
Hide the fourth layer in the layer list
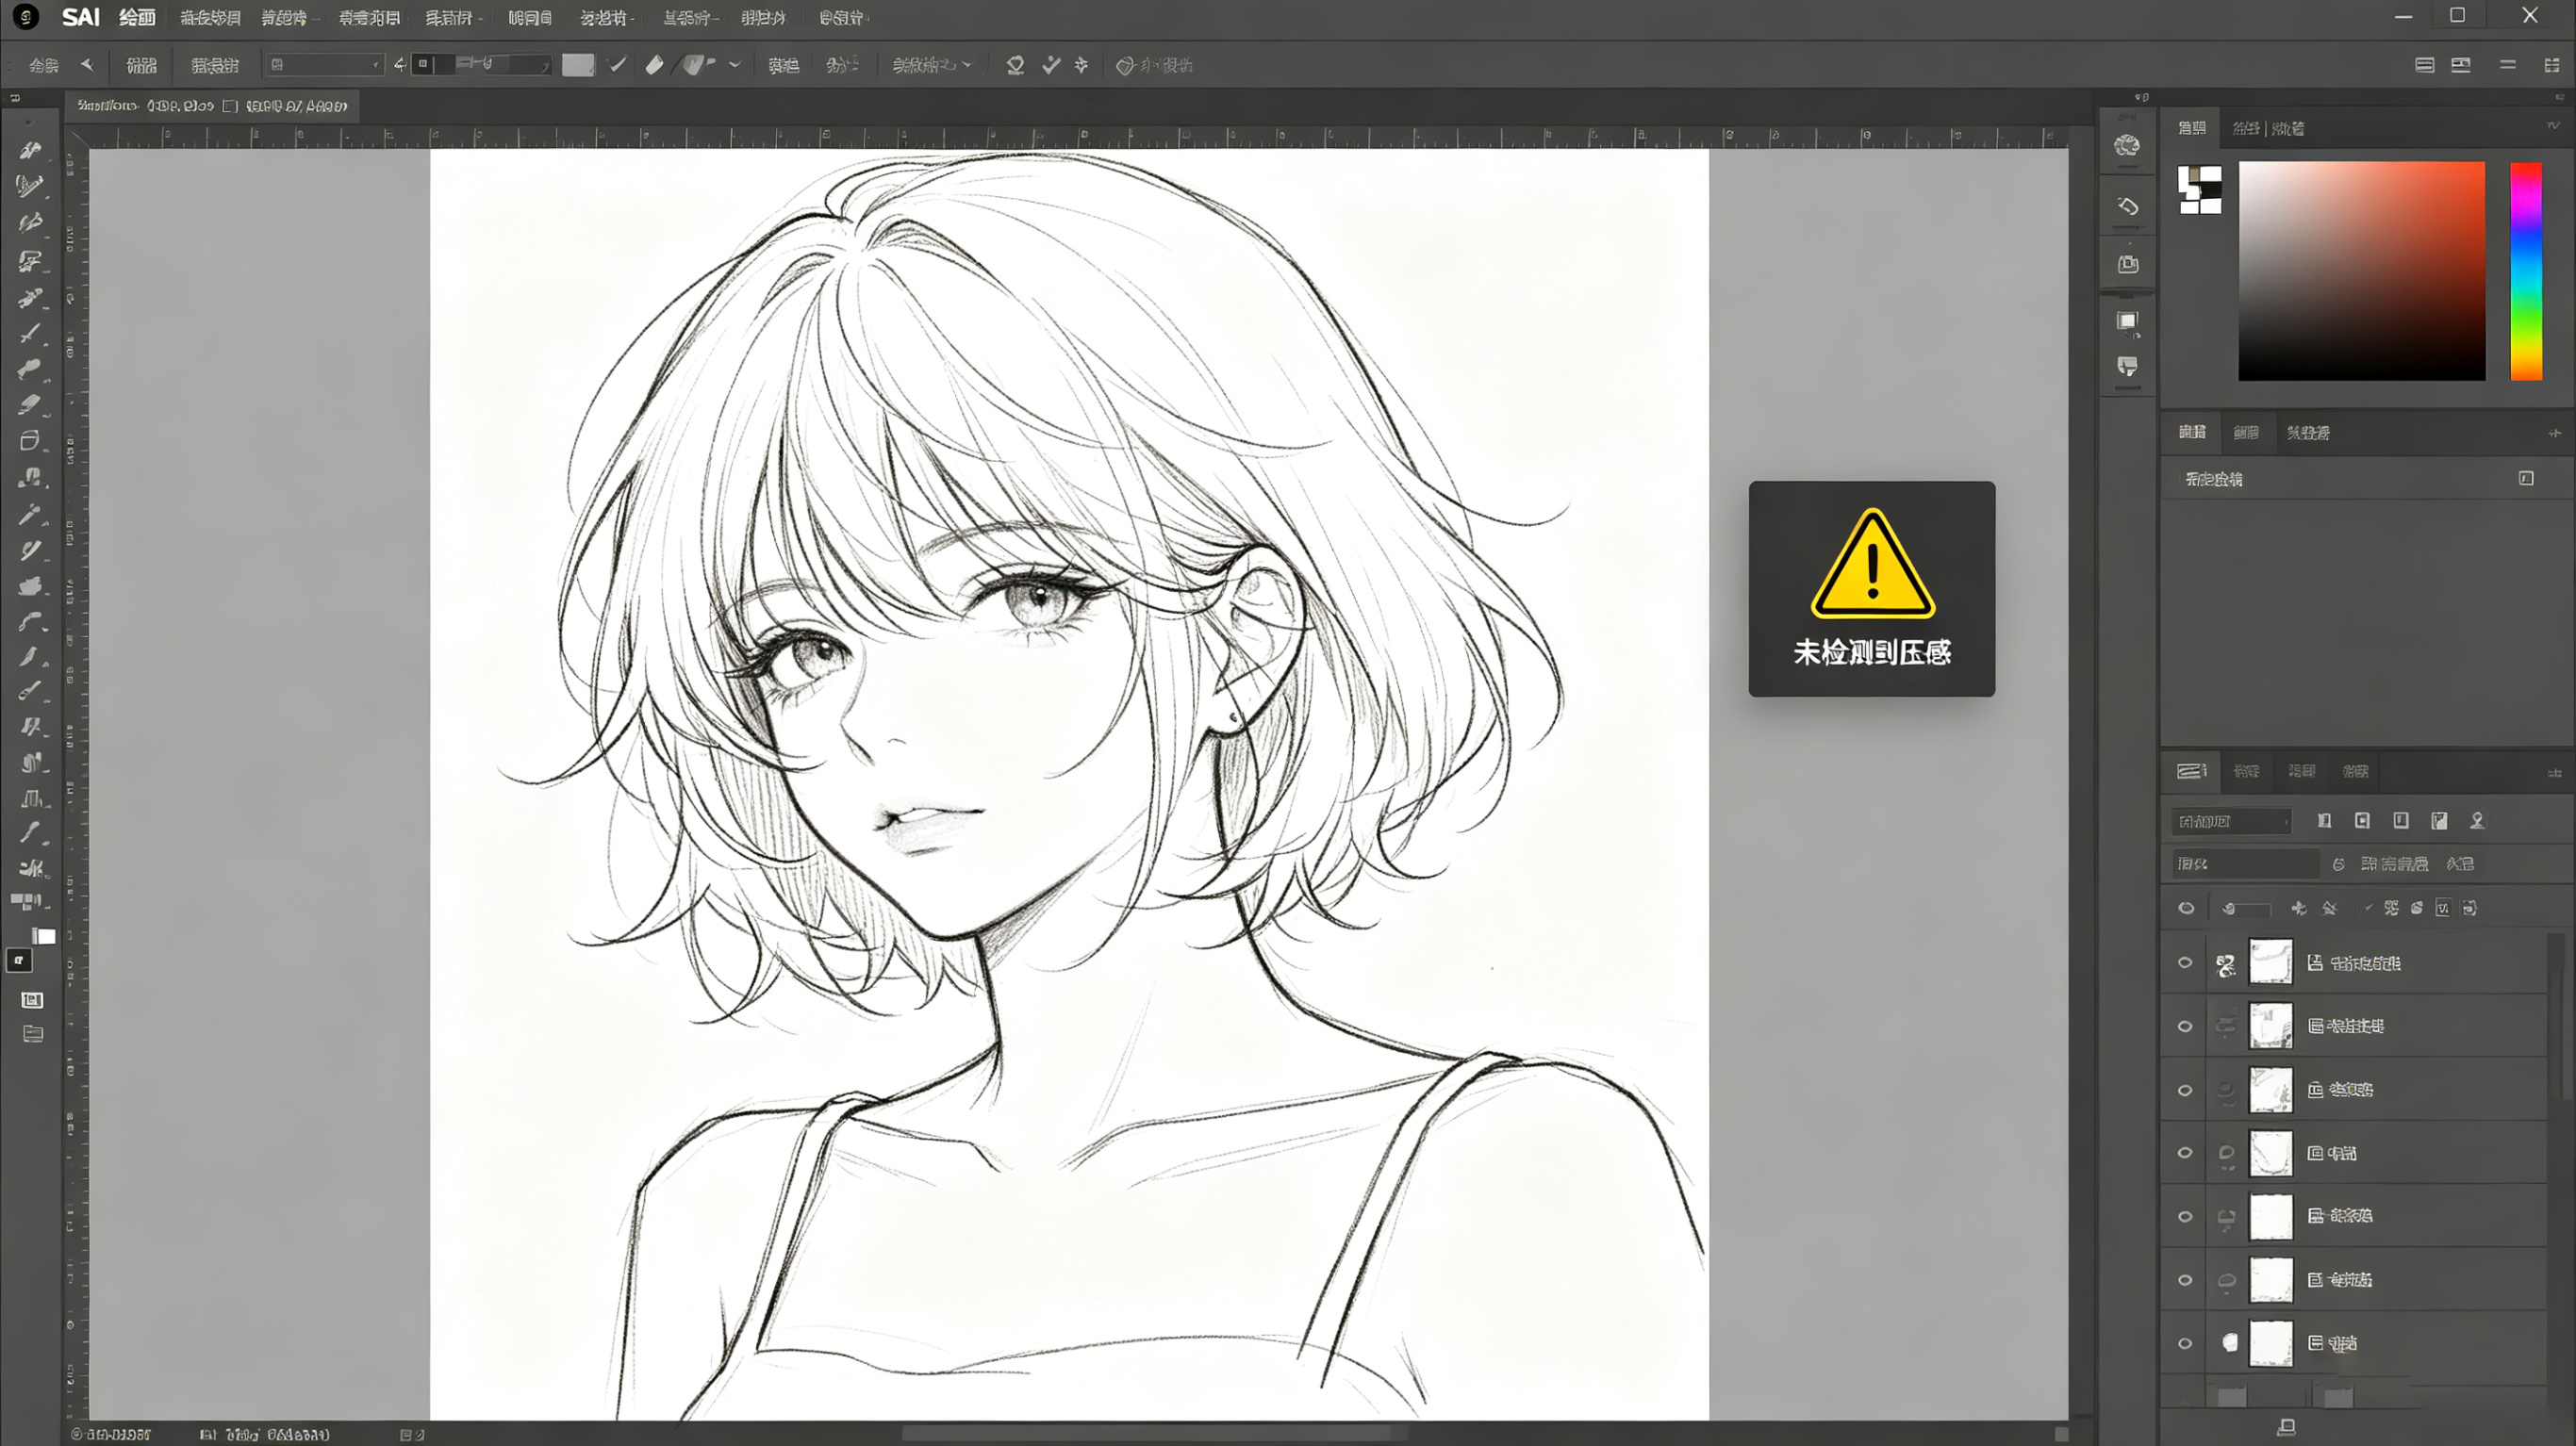point(2185,1153)
